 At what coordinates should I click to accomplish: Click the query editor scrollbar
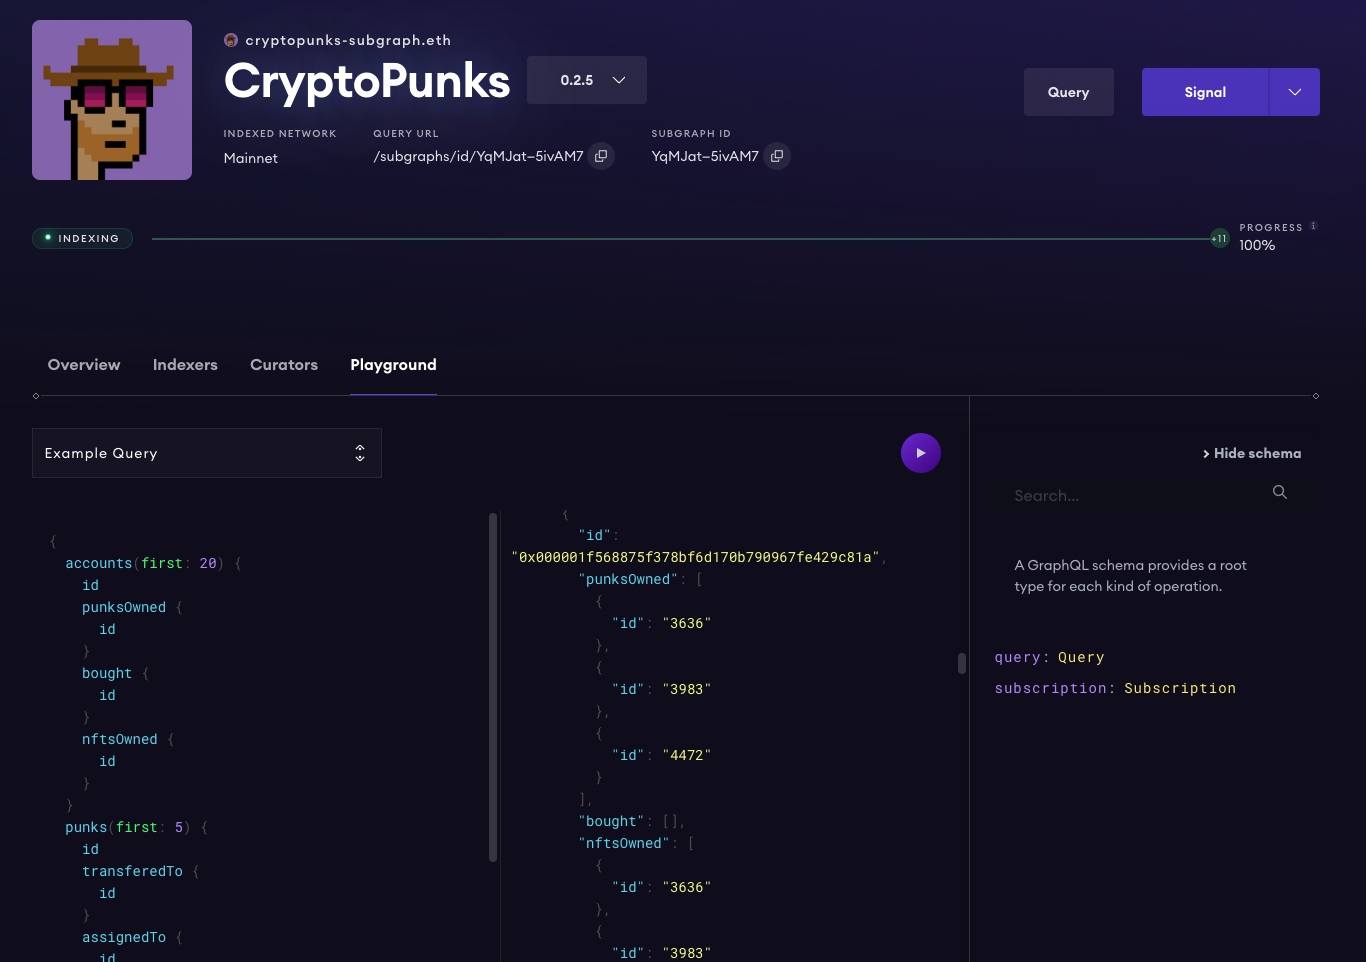click(493, 687)
